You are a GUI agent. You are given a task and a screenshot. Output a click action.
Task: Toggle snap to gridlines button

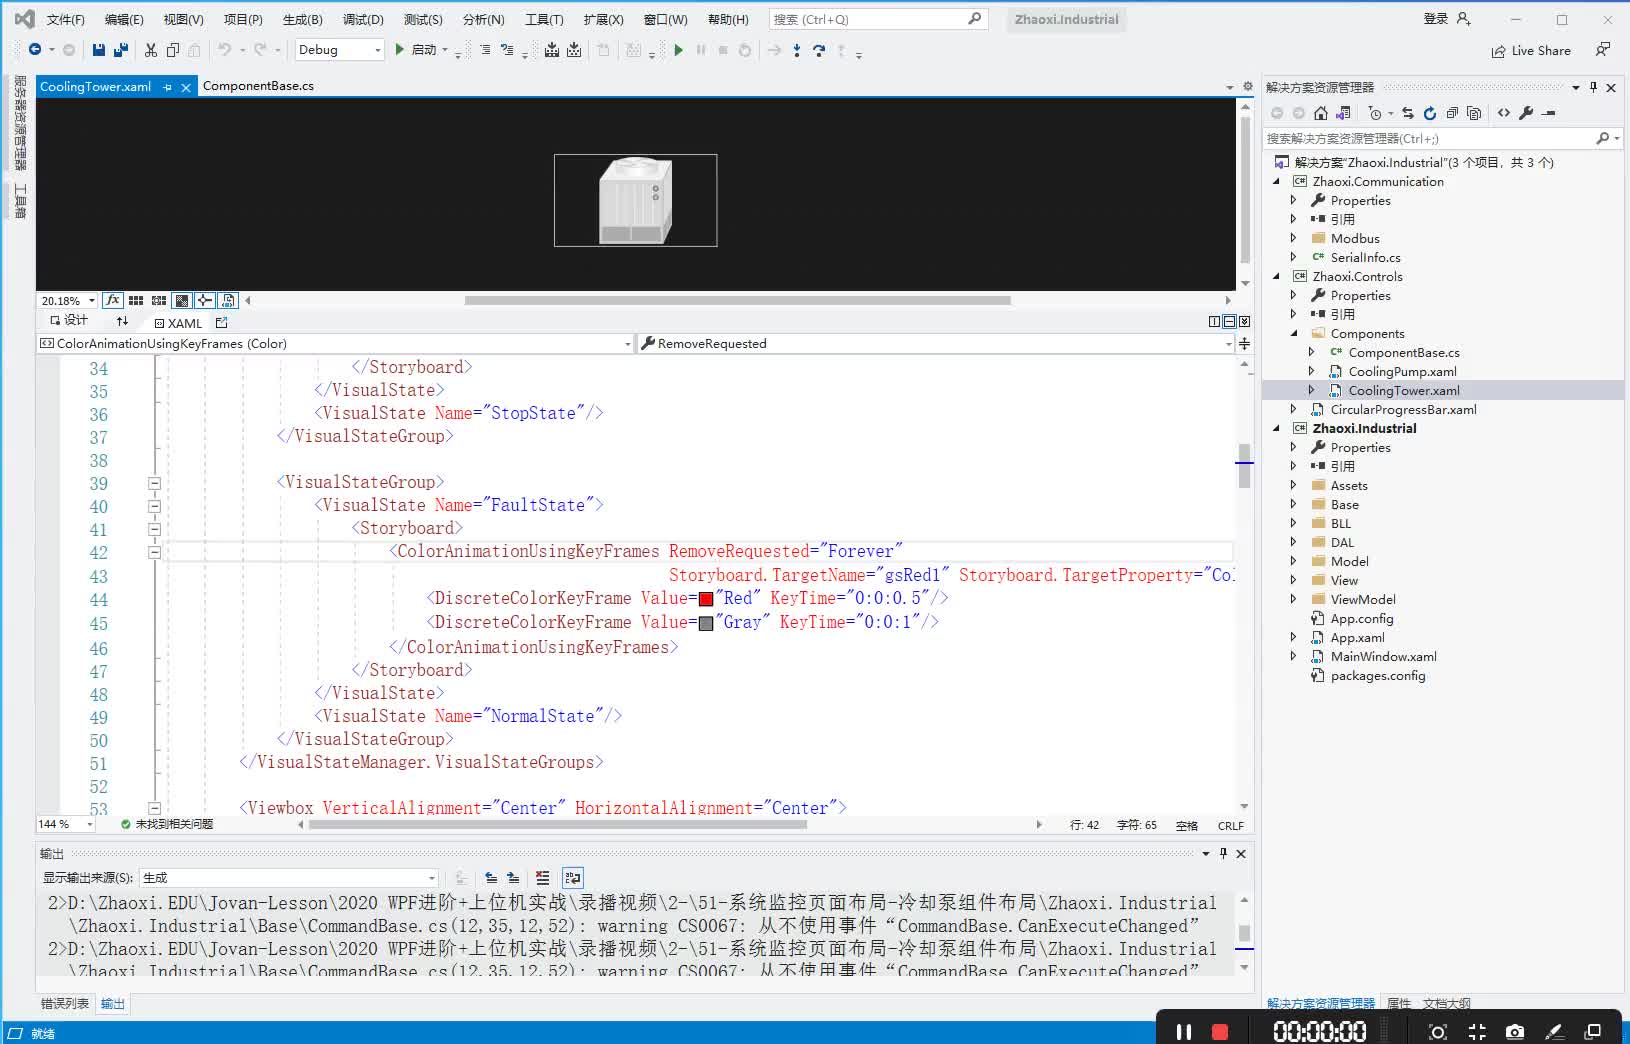159,300
